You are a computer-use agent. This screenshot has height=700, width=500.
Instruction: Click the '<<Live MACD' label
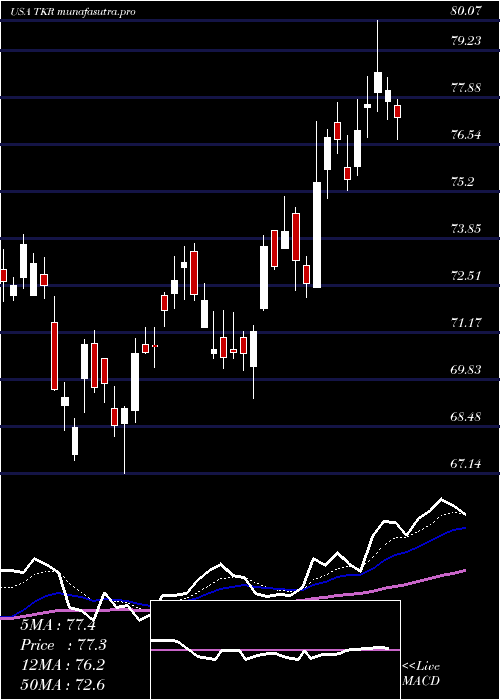421,674
